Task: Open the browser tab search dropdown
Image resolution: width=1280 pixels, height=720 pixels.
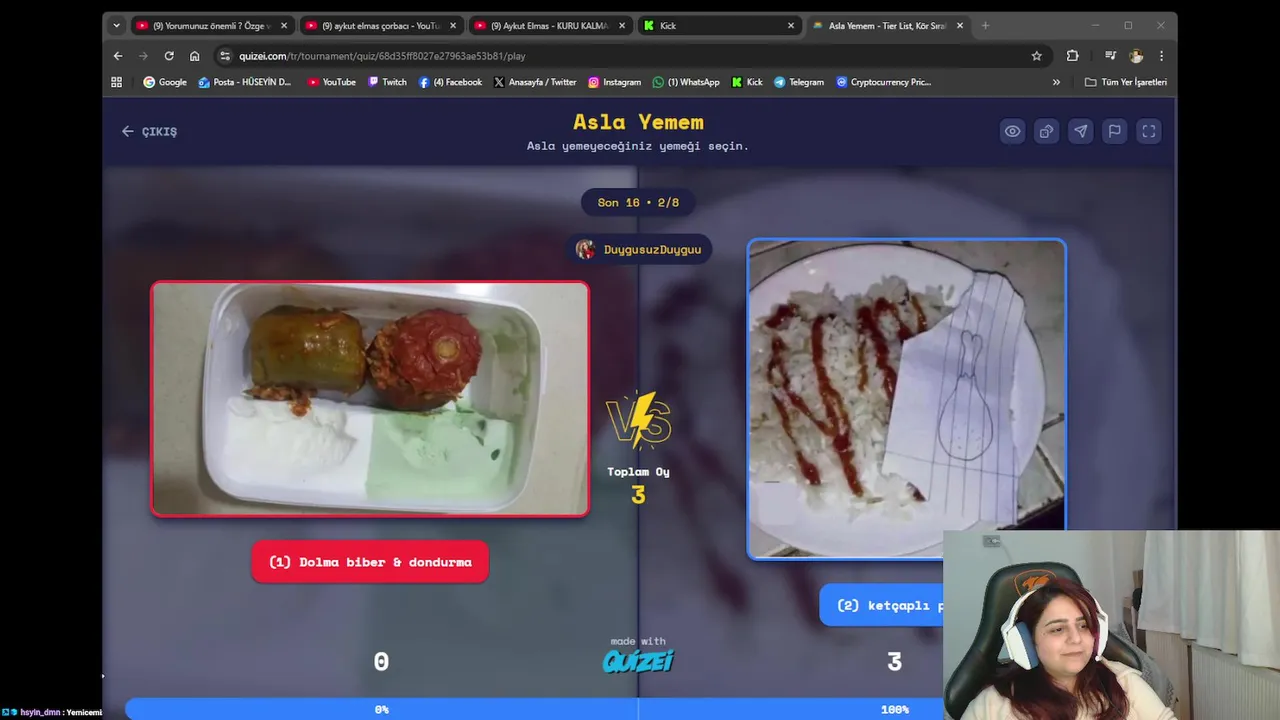Action: click(x=116, y=25)
